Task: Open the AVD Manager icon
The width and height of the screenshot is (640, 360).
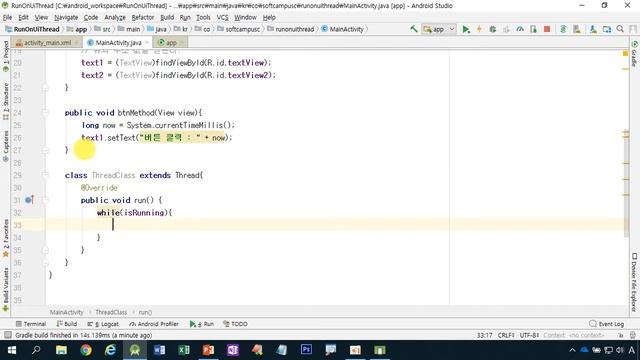Action: coord(577,29)
